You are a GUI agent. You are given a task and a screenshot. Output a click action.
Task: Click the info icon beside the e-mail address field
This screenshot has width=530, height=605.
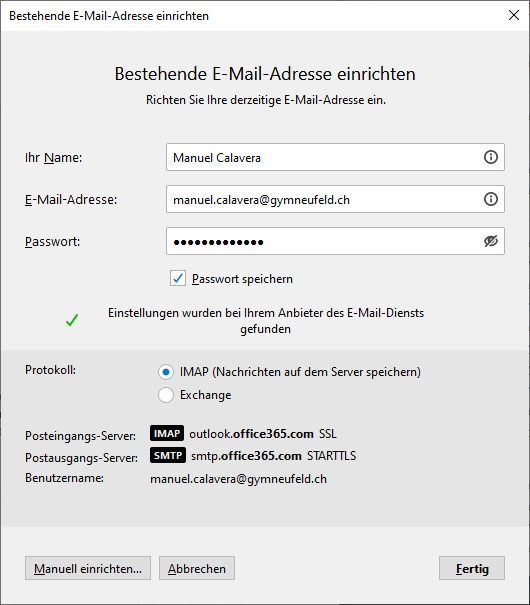pos(491,199)
